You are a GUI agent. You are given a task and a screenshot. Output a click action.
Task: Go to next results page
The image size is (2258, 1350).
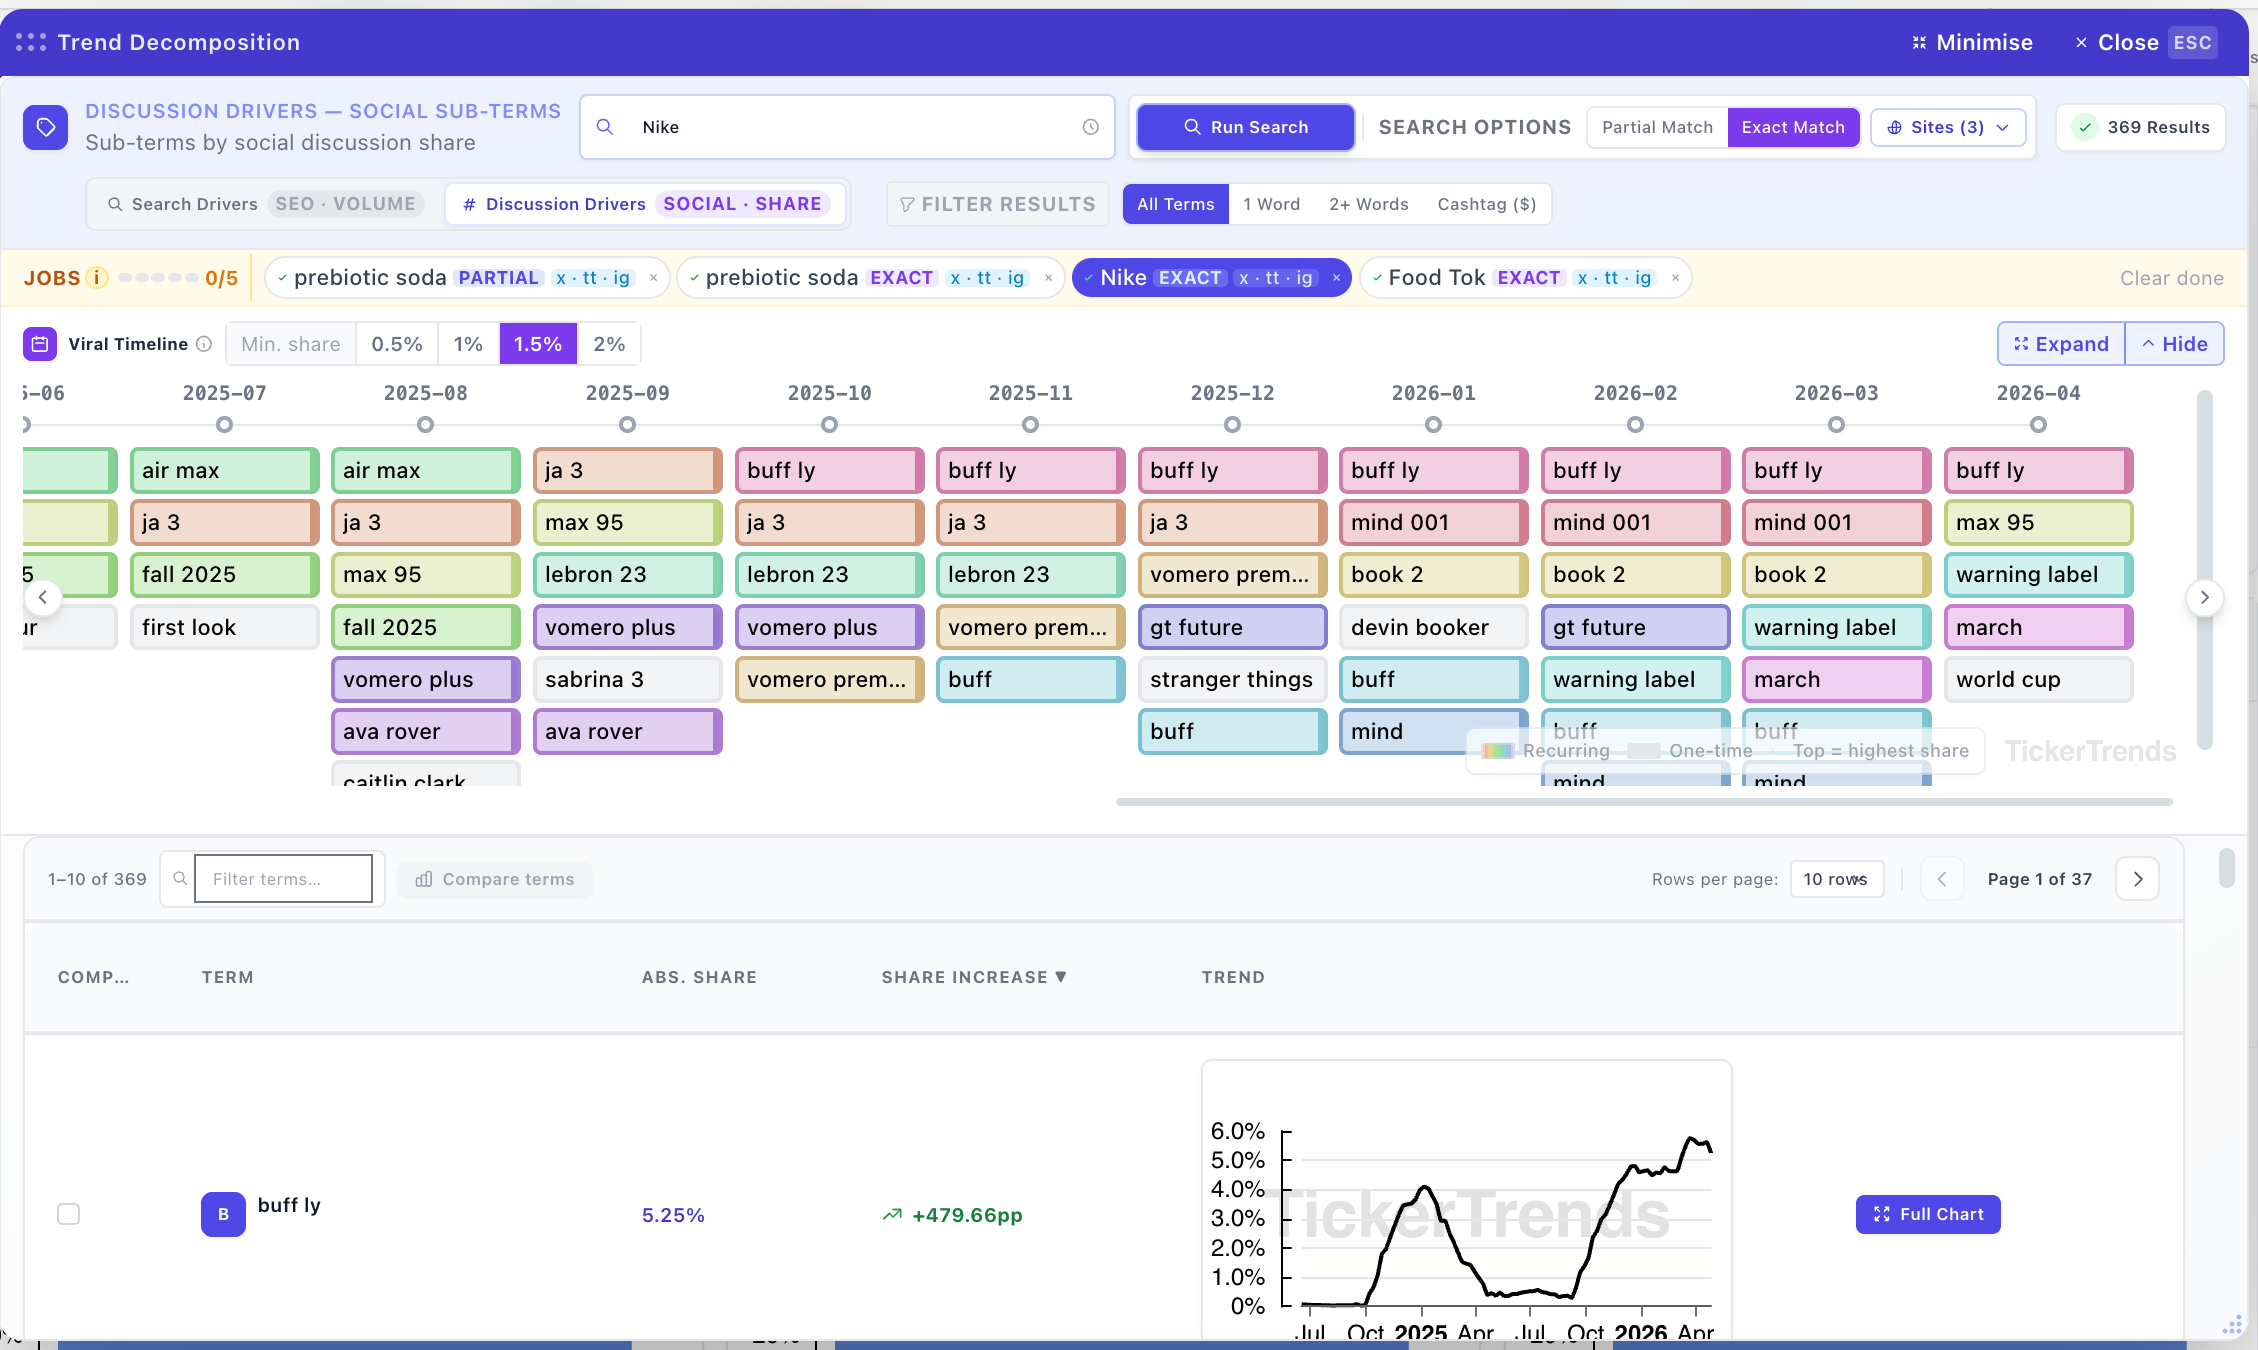(2137, 879)
